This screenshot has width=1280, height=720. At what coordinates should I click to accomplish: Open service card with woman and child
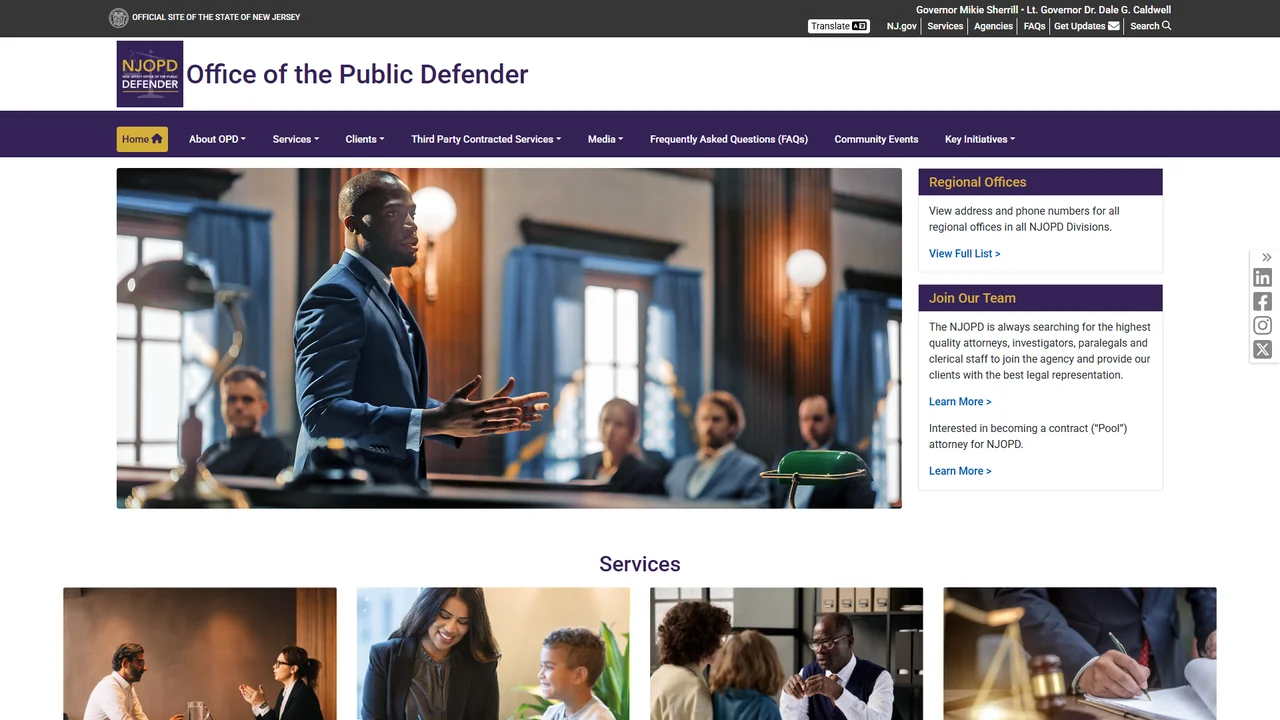click(493, 654)
